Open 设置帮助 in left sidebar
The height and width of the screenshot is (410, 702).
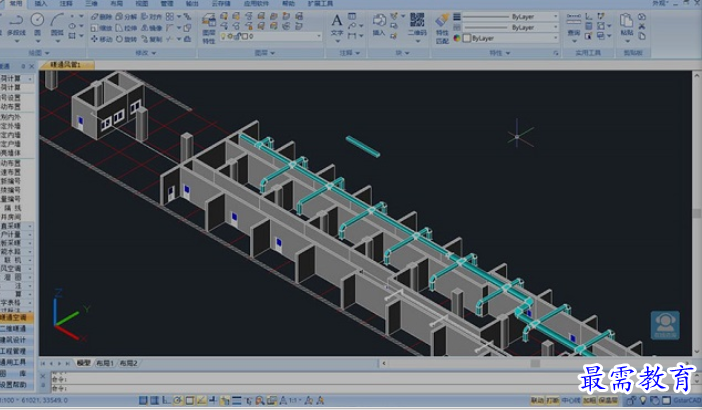coord(16,384)
